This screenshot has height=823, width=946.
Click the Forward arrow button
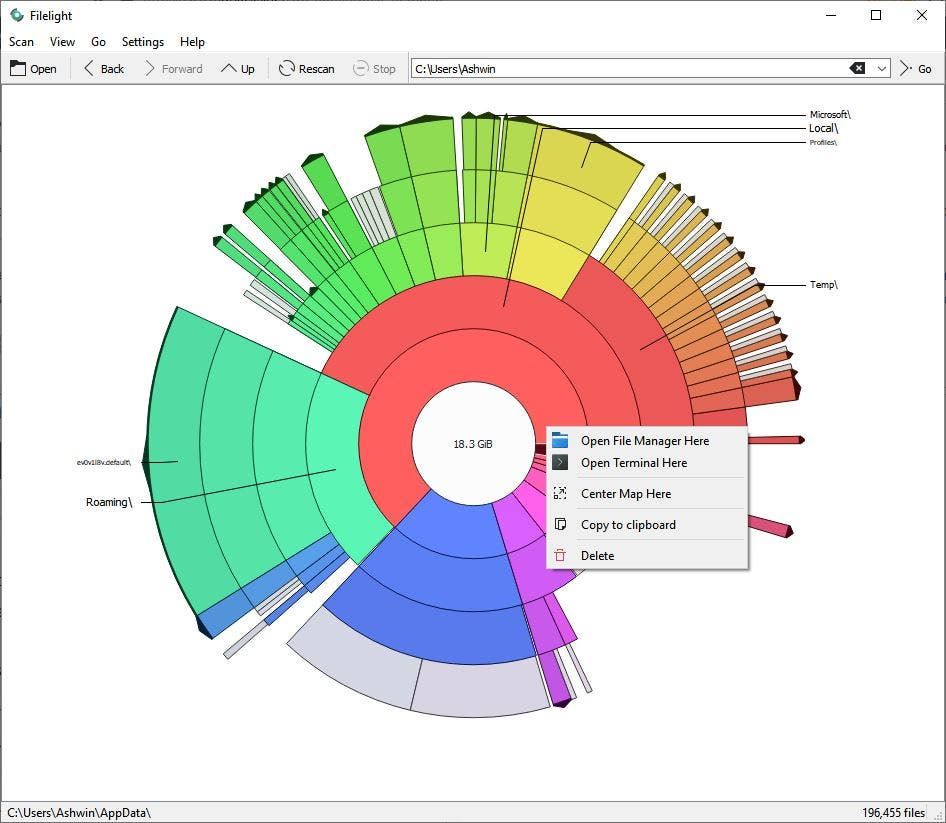(x=173, y=69)
